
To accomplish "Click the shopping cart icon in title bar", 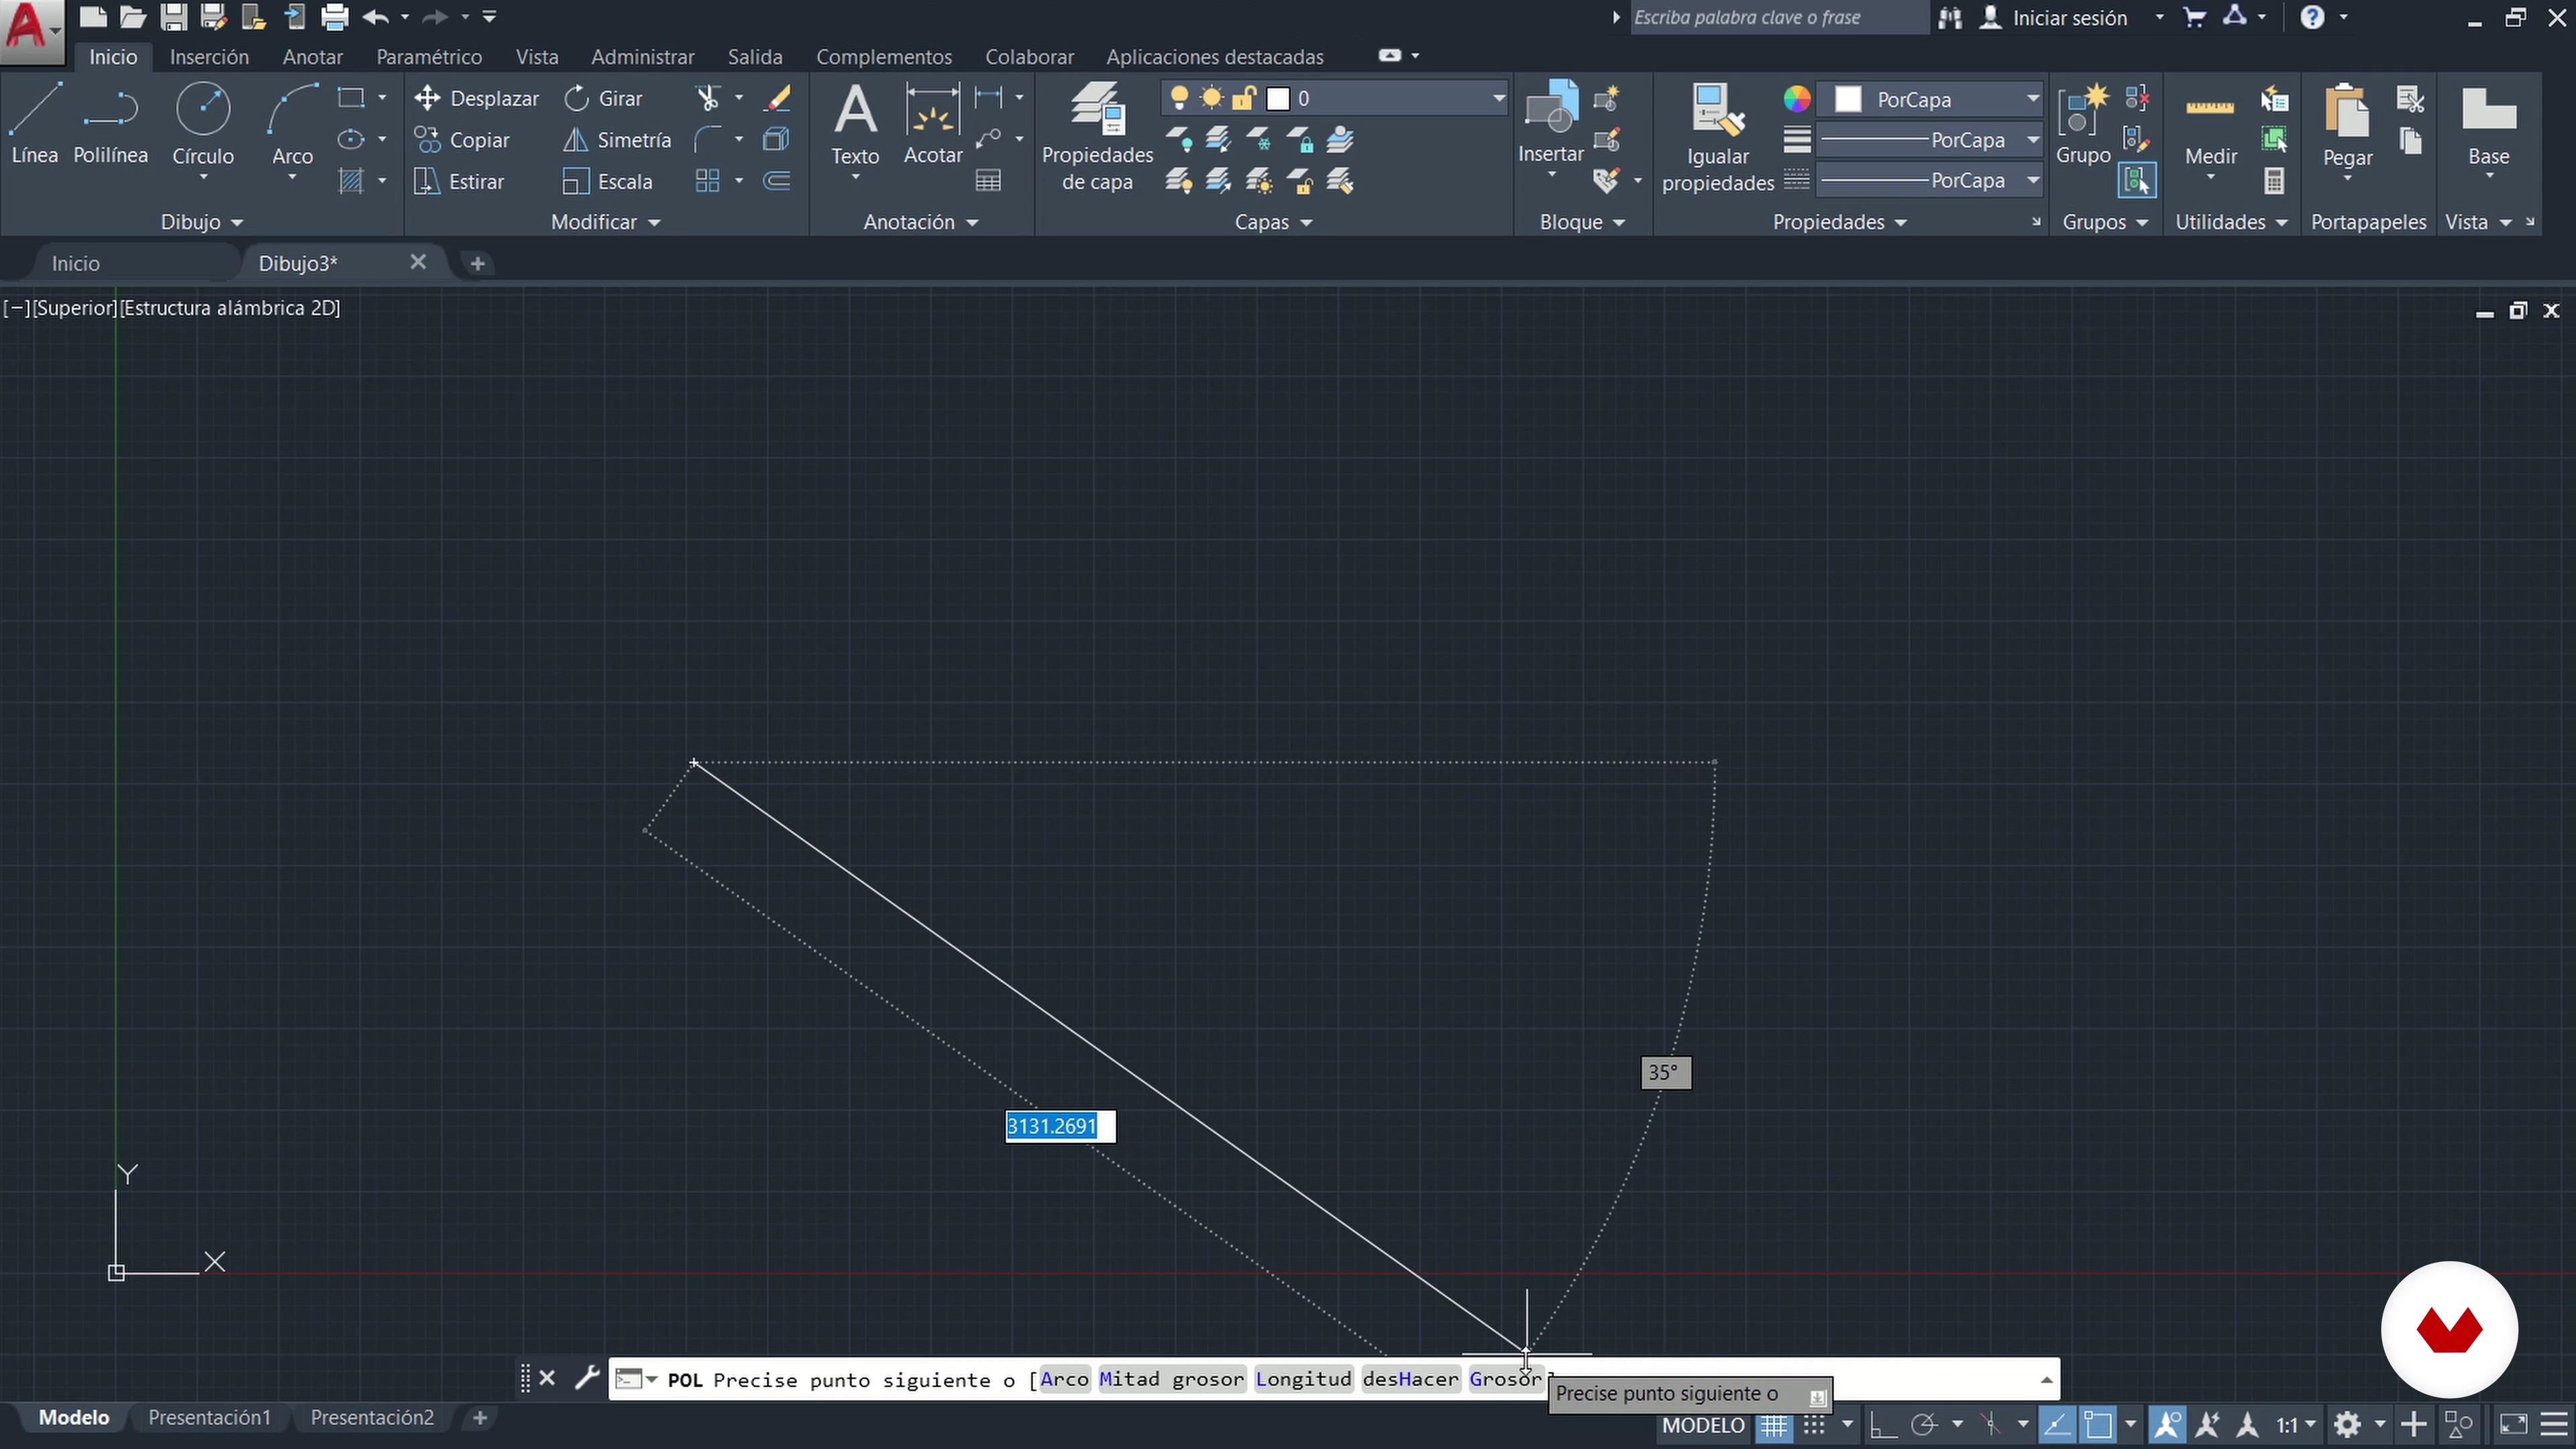I will tap(2195, 17).
